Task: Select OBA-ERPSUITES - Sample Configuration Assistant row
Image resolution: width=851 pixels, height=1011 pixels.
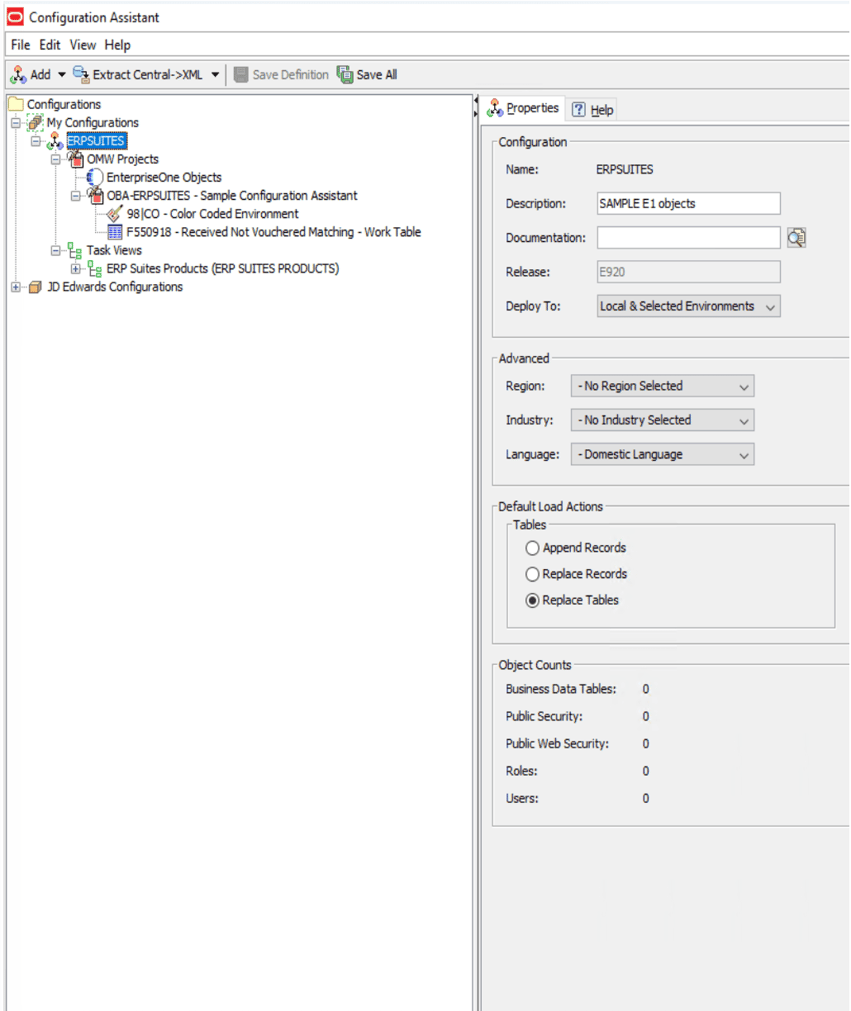Action: (x=232, y=195)
